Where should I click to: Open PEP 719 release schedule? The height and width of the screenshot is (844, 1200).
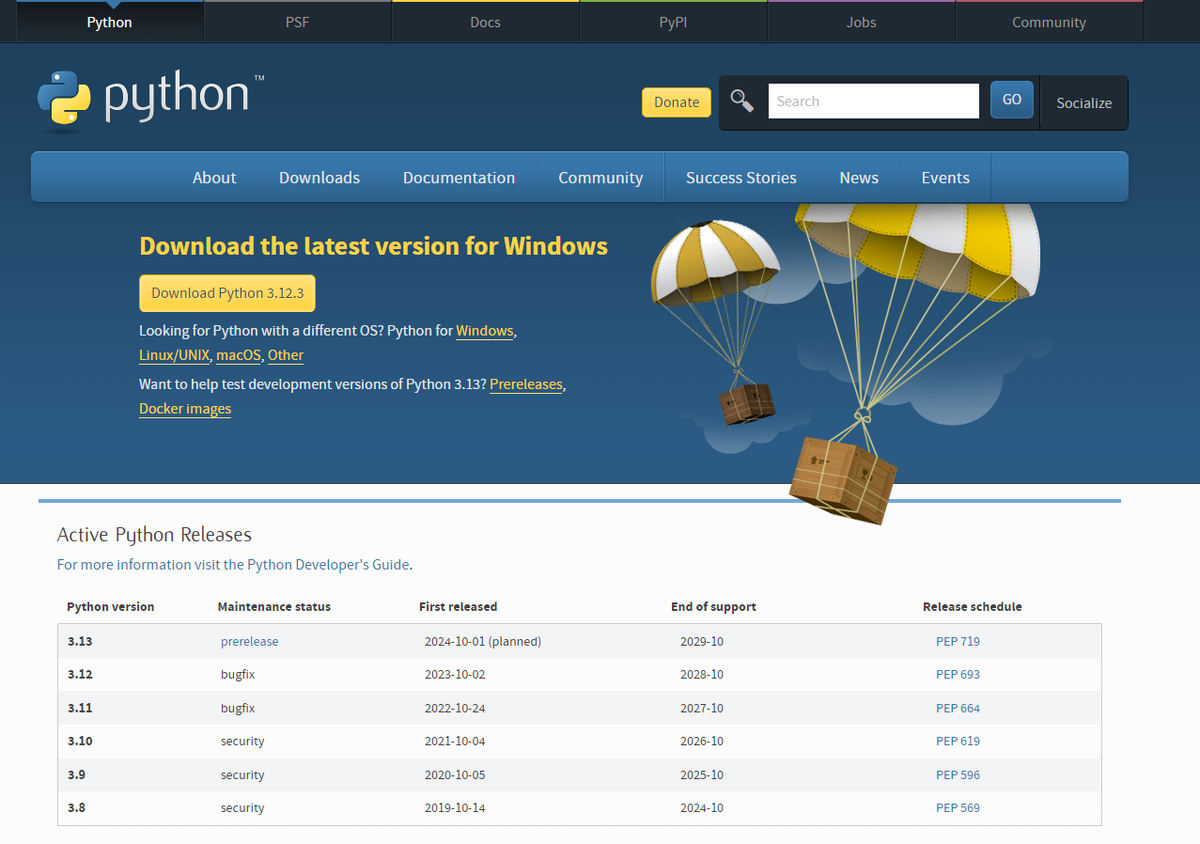pos(958,641)
